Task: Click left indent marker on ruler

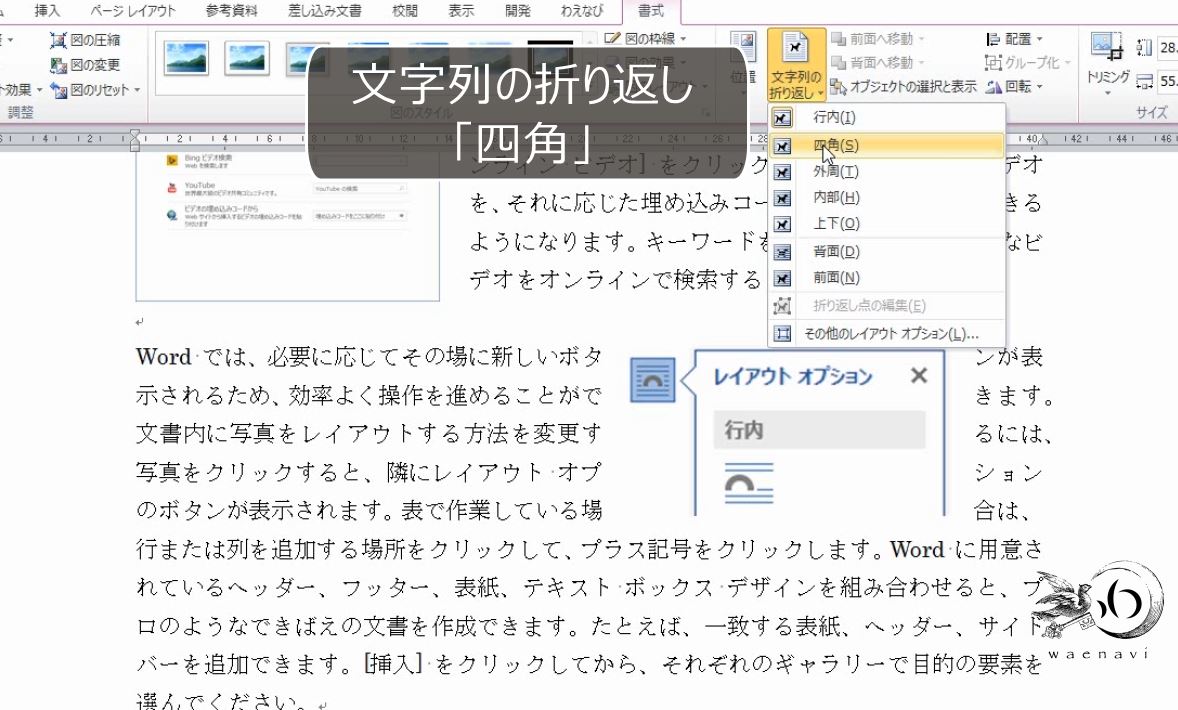Action: (x=134, y=140)
